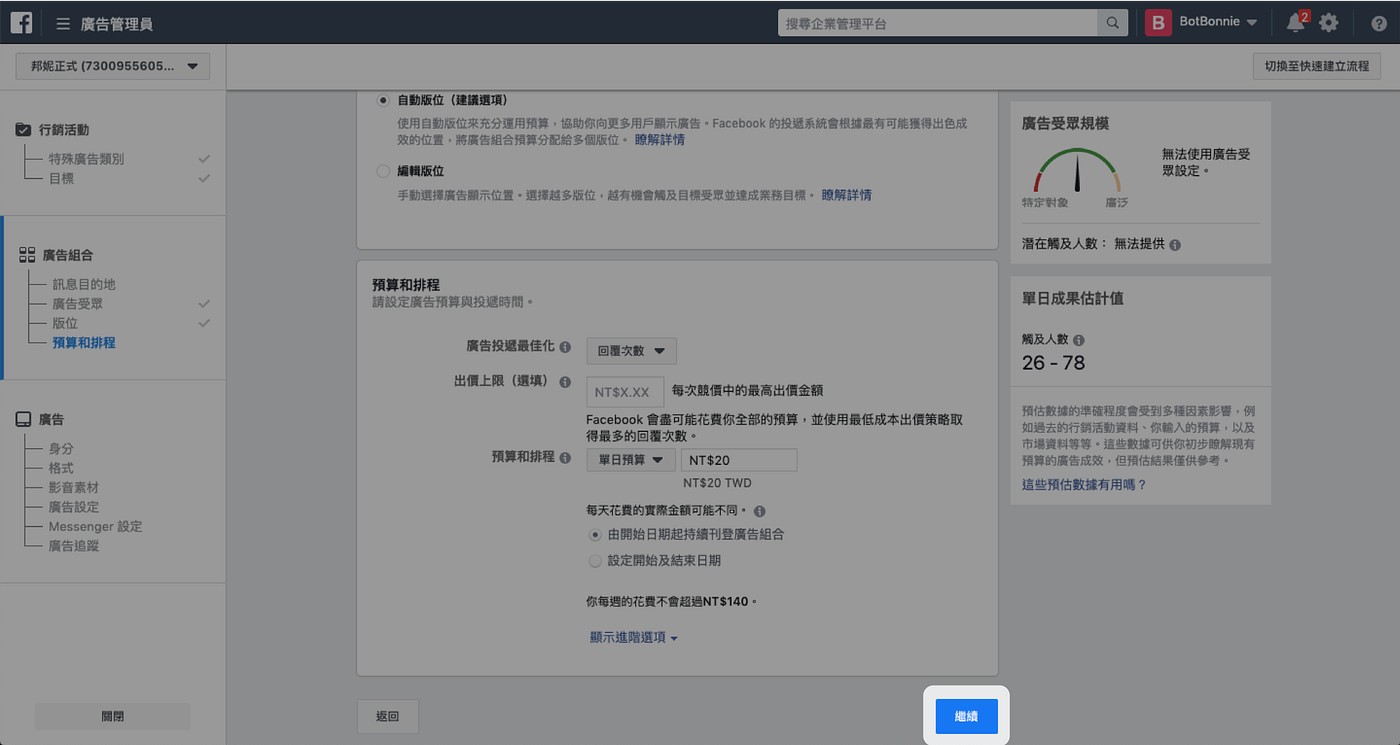Viewport: 1400px width, 745px height.
Task: Go to 訊息目的地 in sidebar
Action: point(84,284)
